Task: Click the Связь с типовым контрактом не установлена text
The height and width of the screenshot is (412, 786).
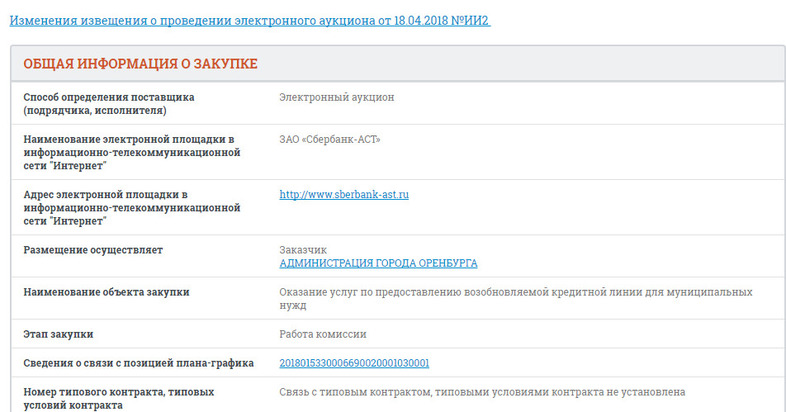Action: click(482, 392)
